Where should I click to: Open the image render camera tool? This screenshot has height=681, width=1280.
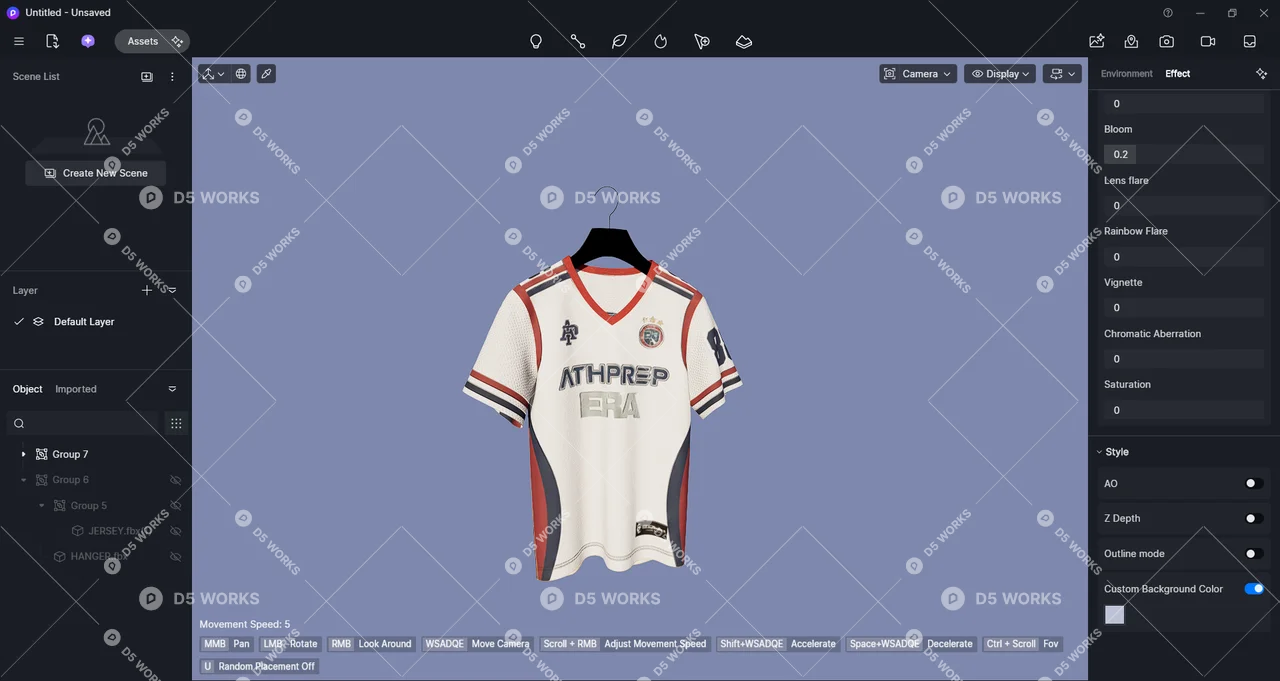point(1166,41)
